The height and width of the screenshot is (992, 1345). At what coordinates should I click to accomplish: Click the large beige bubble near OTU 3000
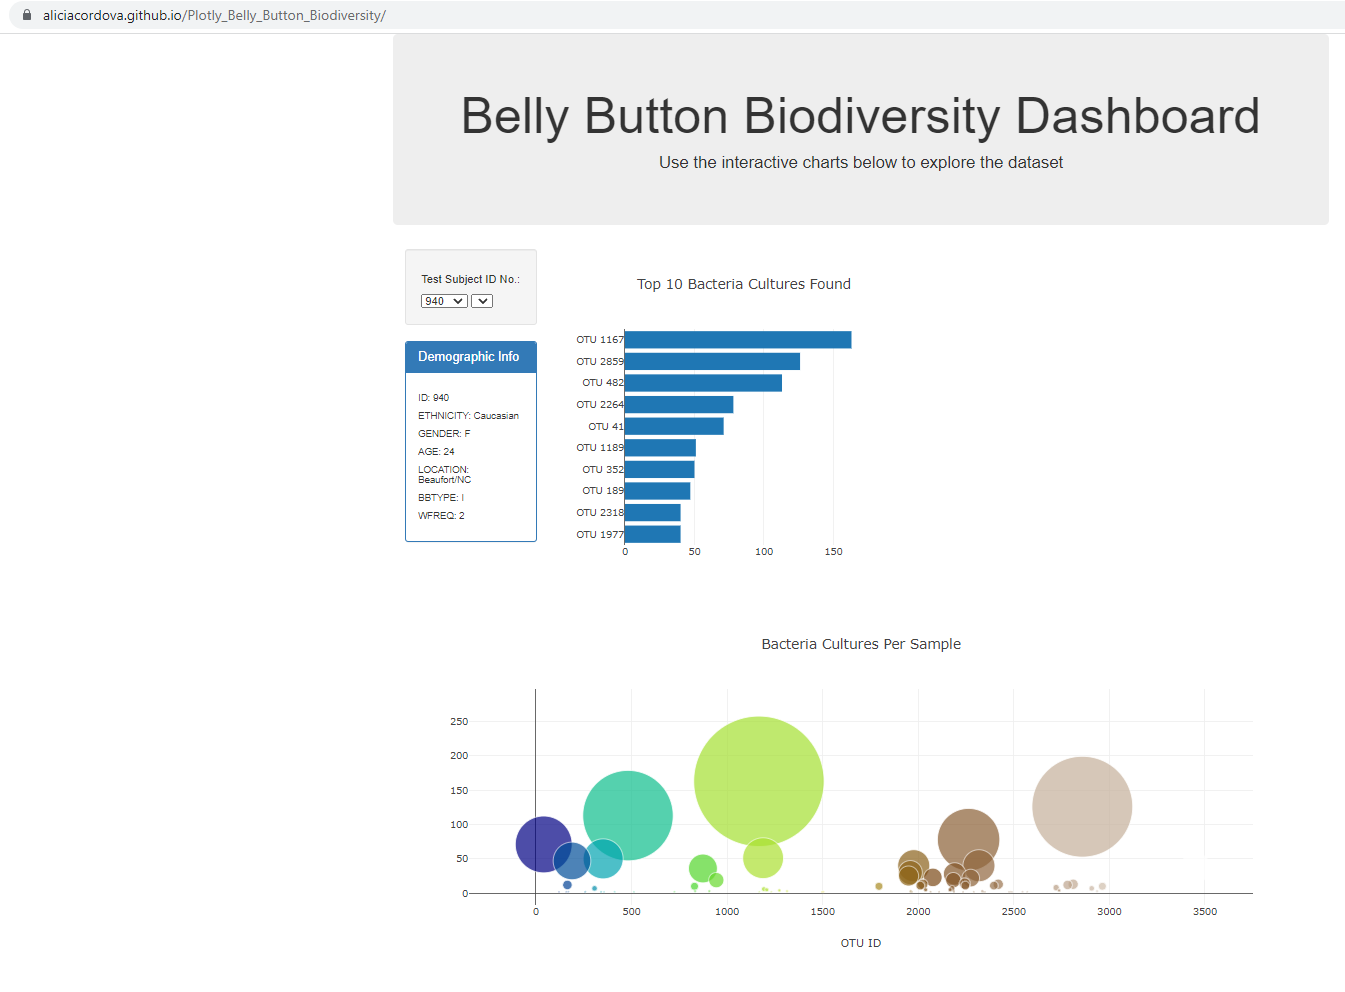point(1082,805)
